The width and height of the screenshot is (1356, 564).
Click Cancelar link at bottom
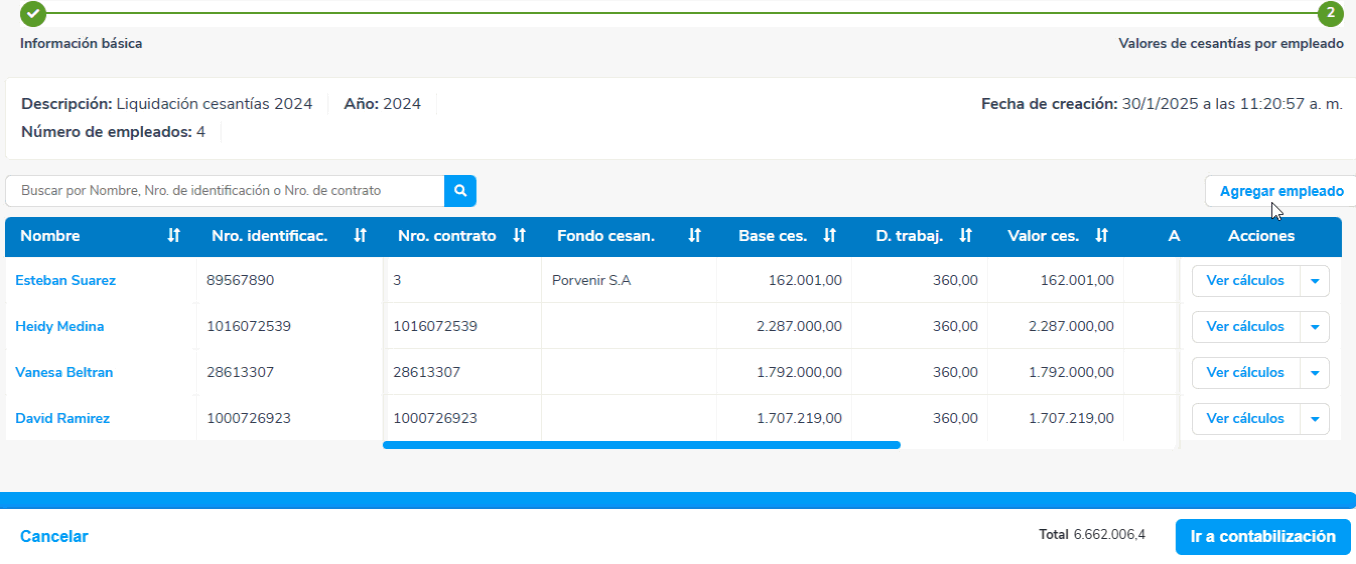[x=54, y=537]
